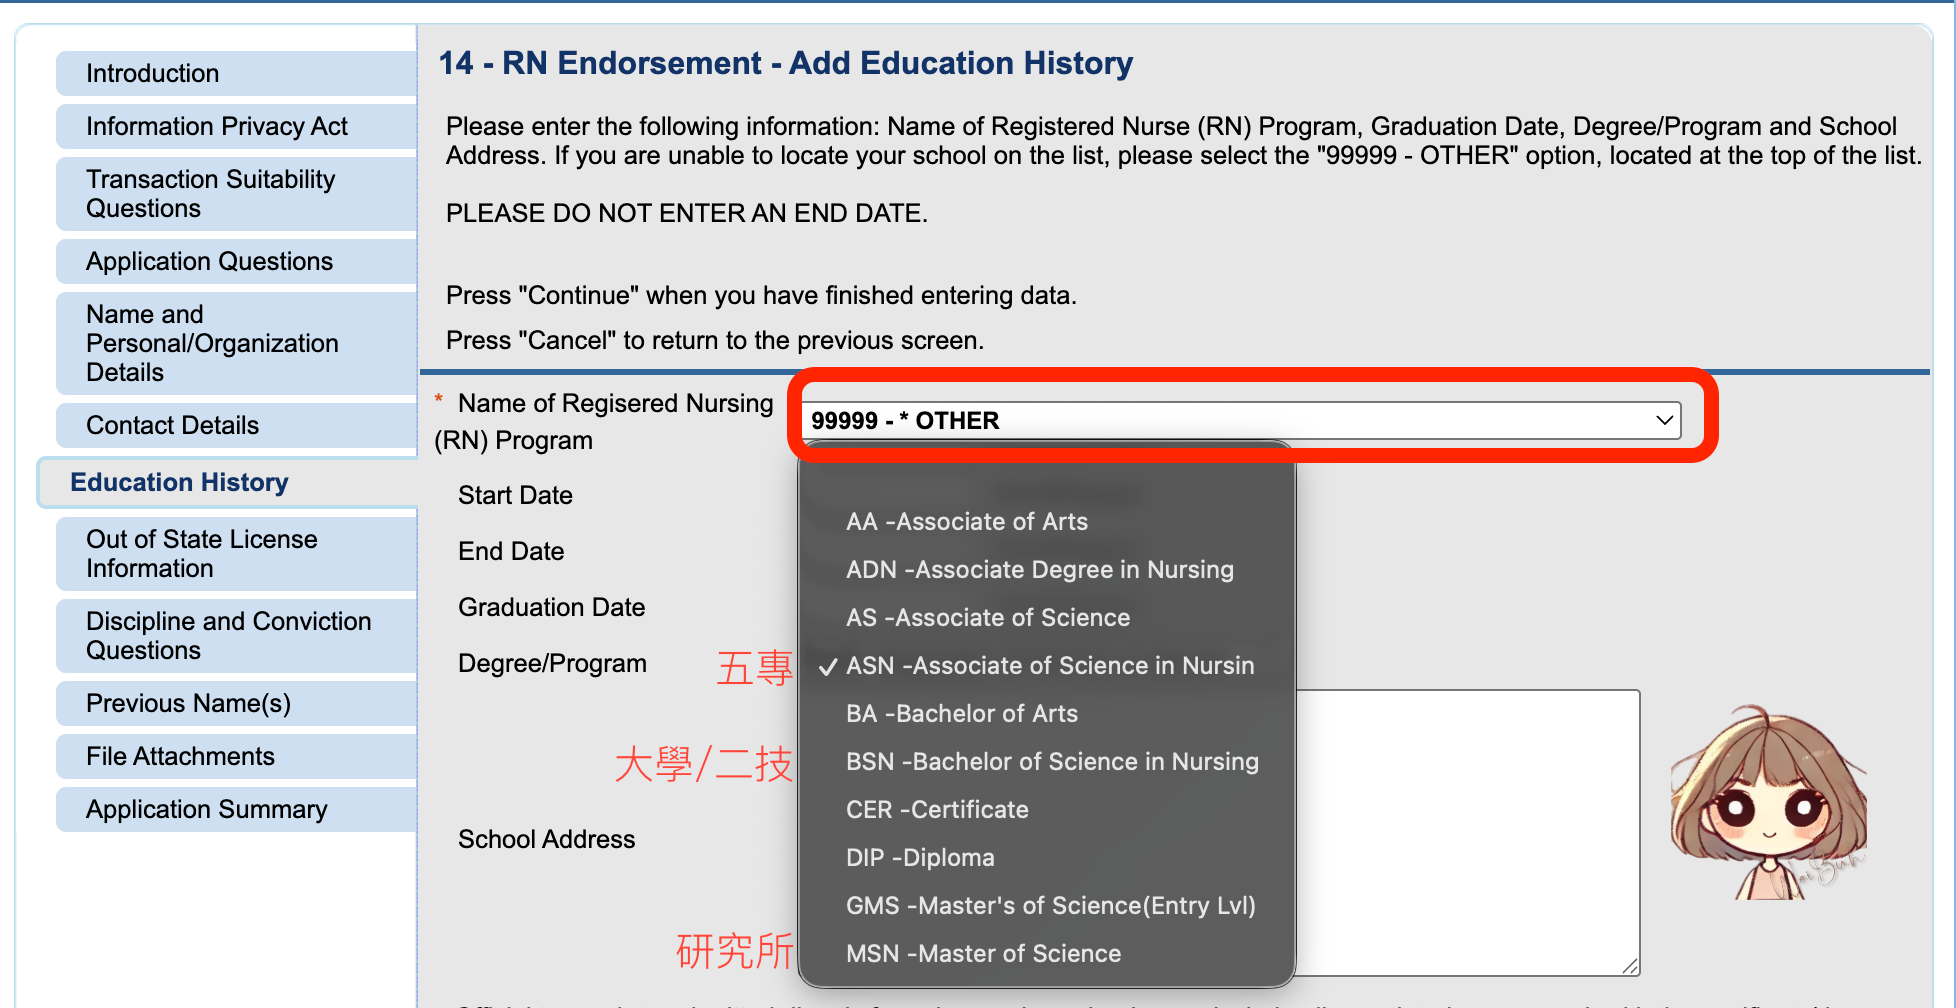Select checked ASN -Associate of Science in Nursing
Image resolution: width=1956 pixels, height=1008 pixels.
tap(1046, 665)
